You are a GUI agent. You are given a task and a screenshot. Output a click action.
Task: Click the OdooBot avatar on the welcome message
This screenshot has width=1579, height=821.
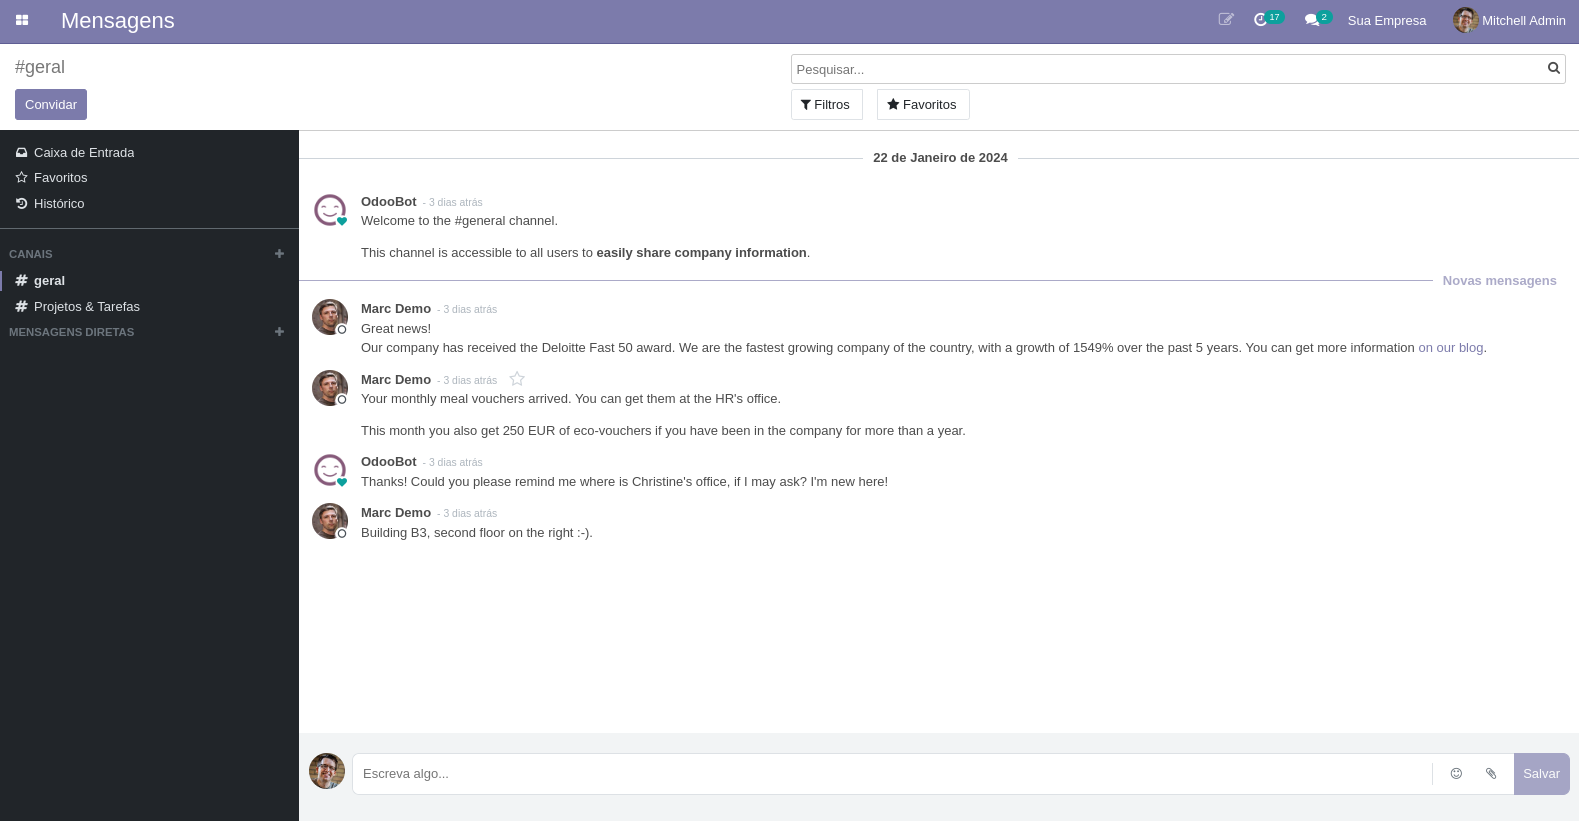(330, 210)
